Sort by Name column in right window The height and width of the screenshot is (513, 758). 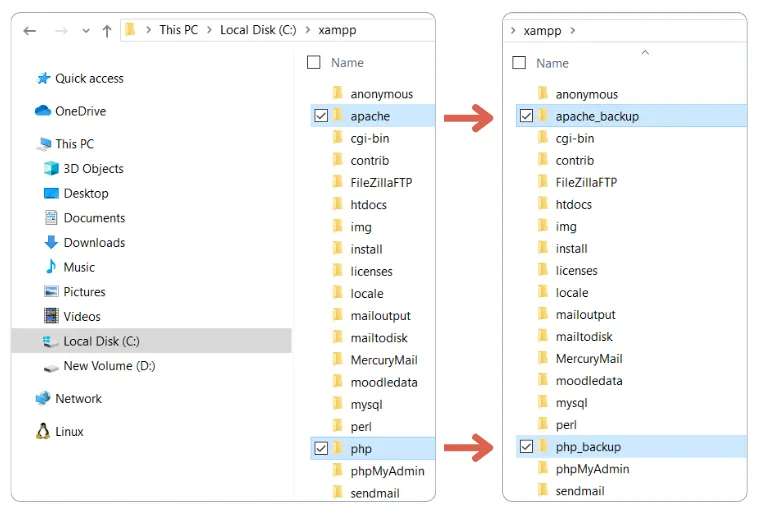coord(552,63)
